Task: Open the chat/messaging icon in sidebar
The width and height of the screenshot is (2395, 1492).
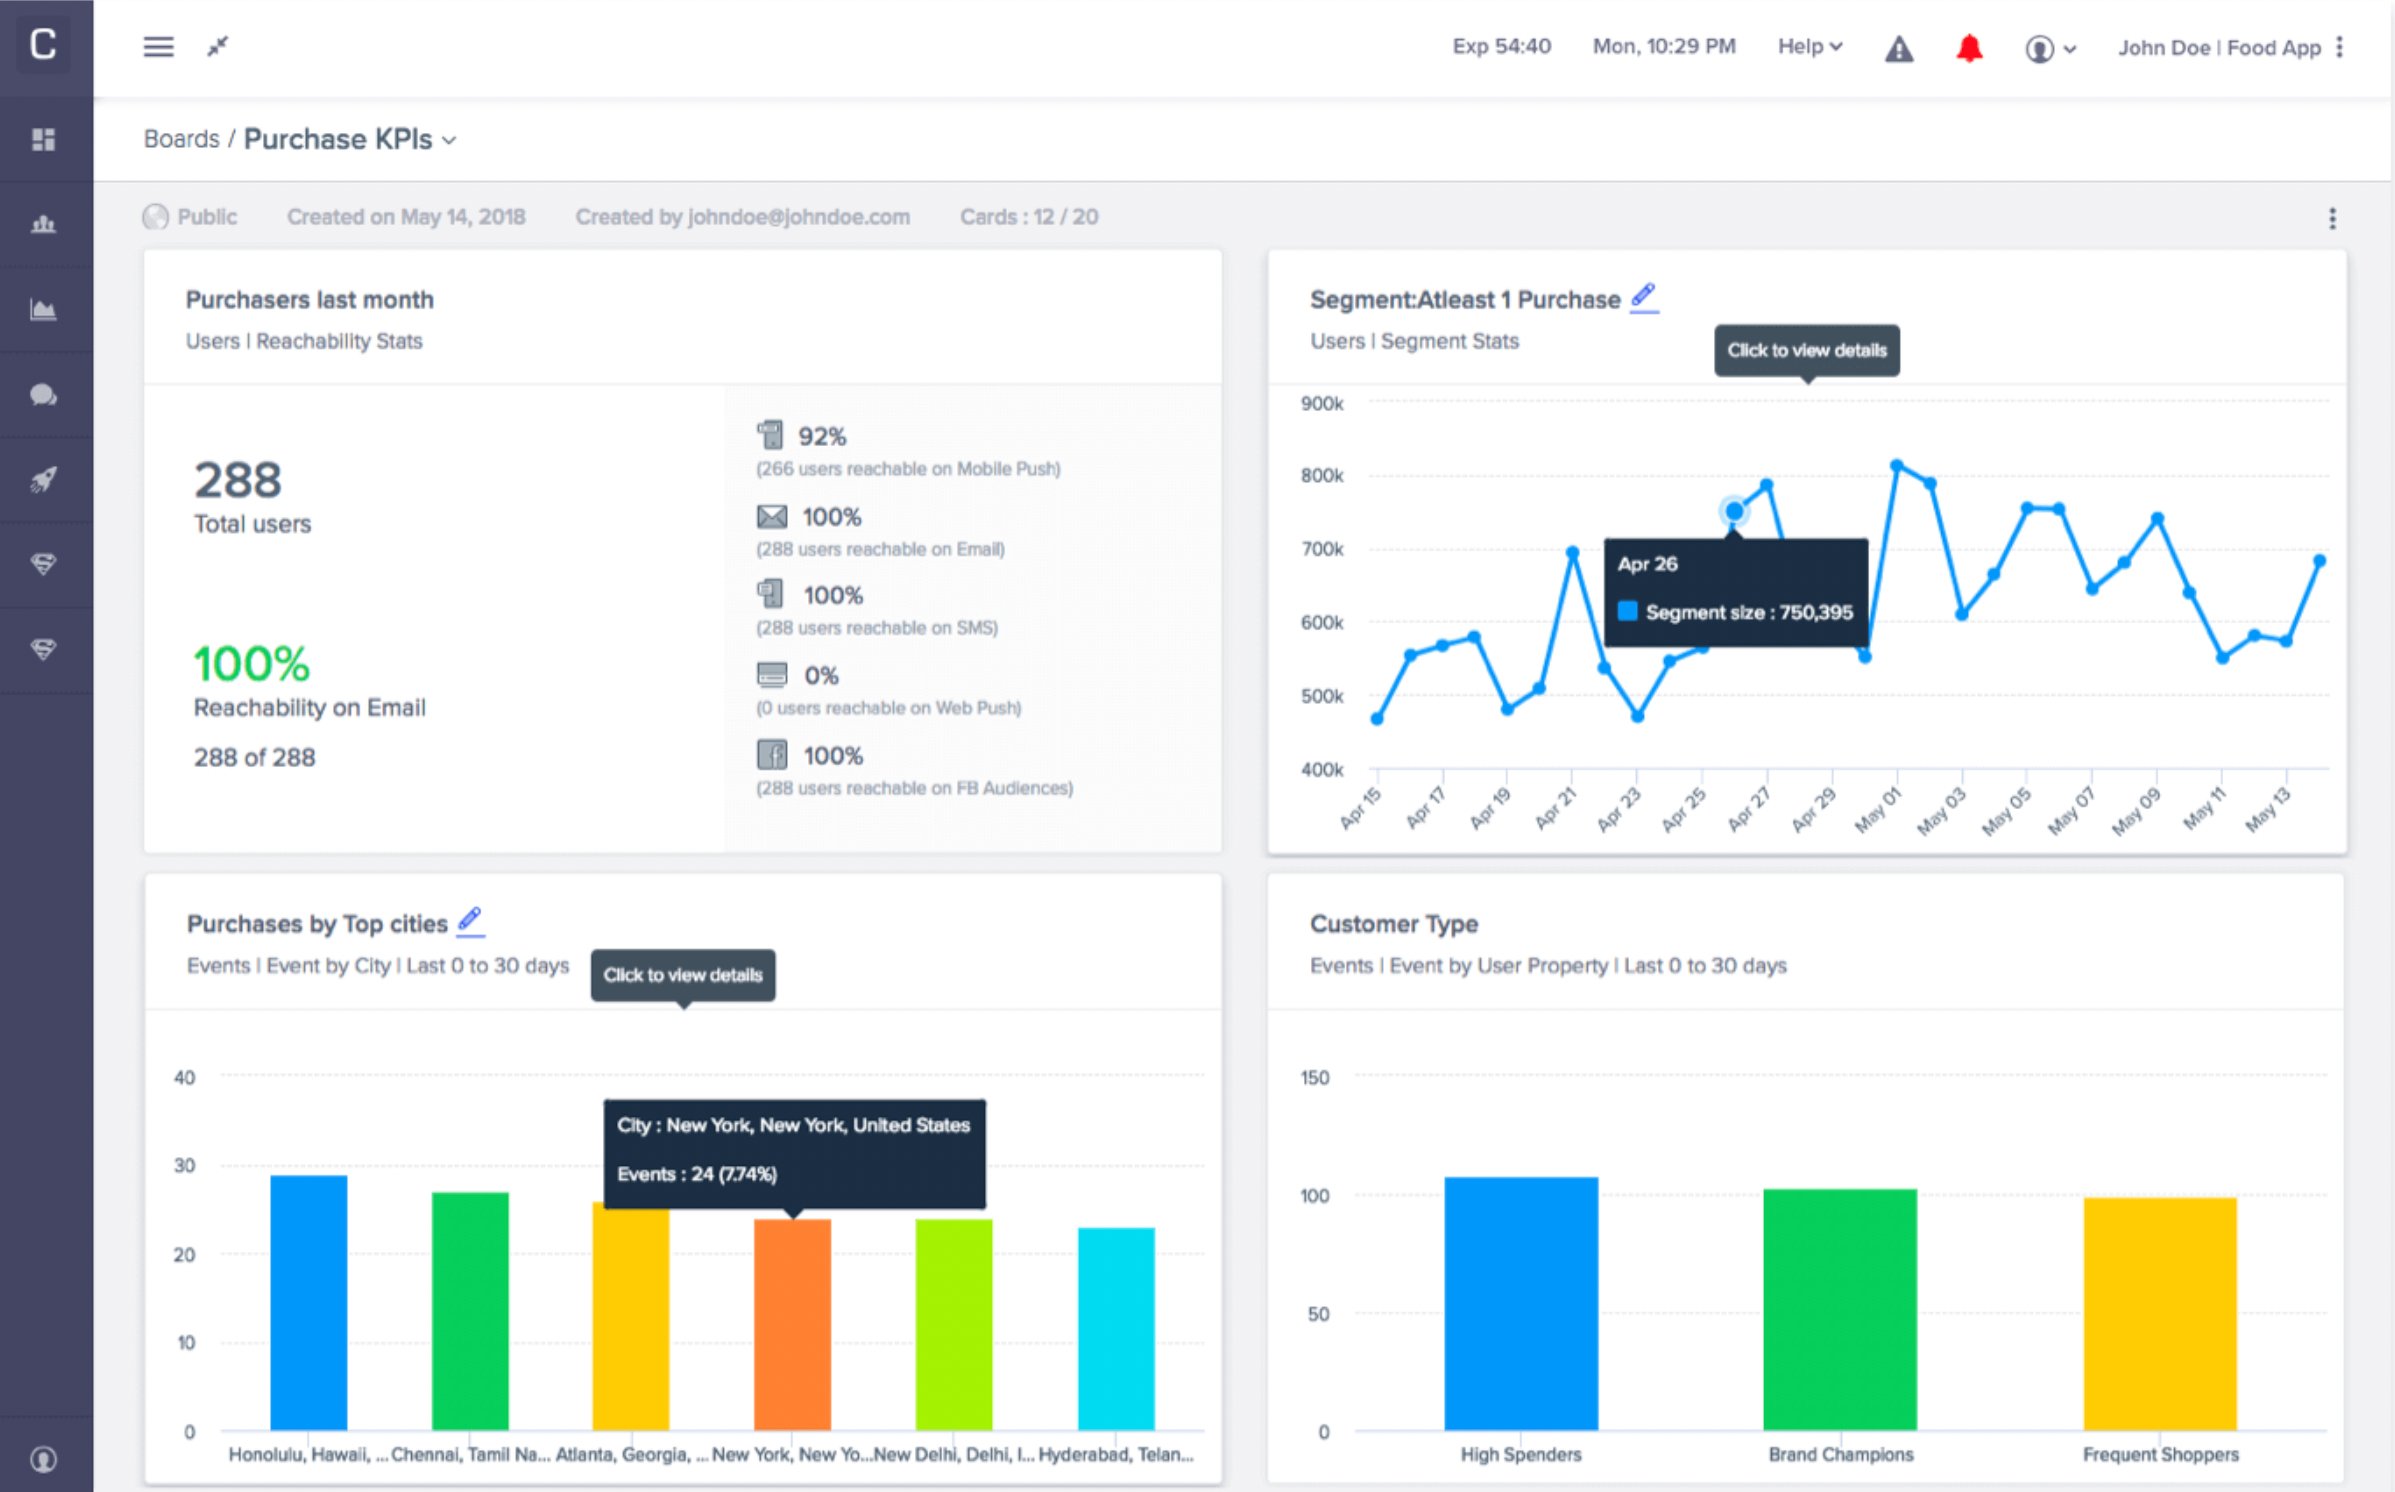Action: point(48,395)
